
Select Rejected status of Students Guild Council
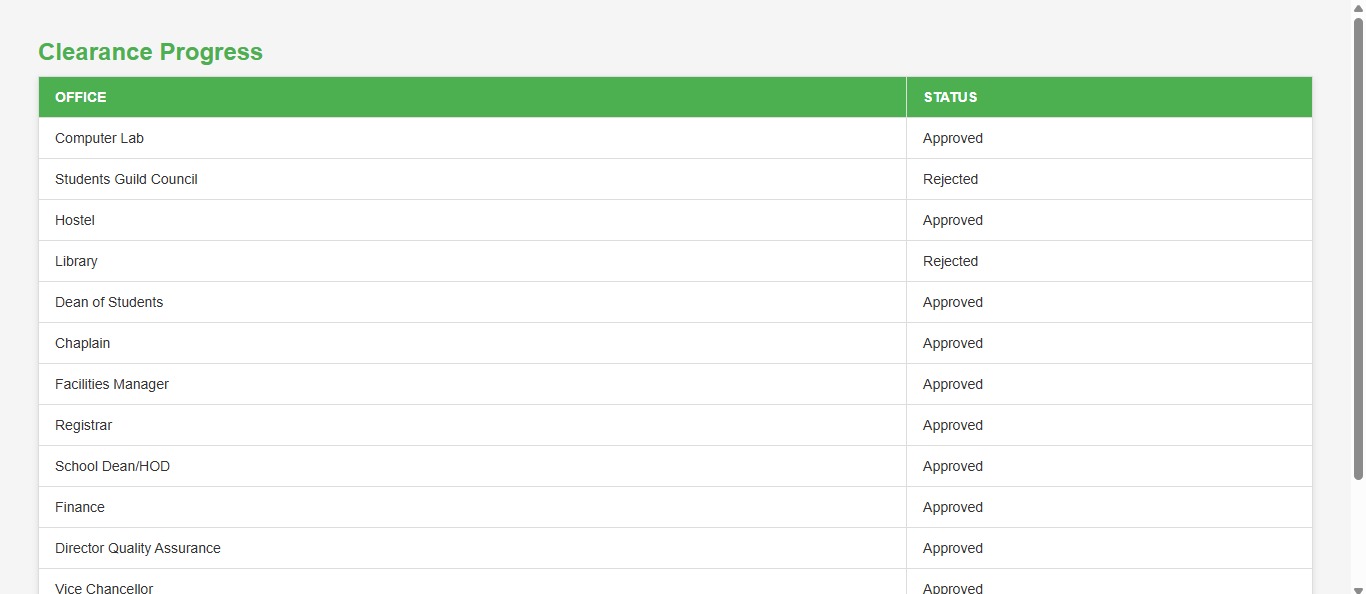pyautogui.click(x=950, y=179)
